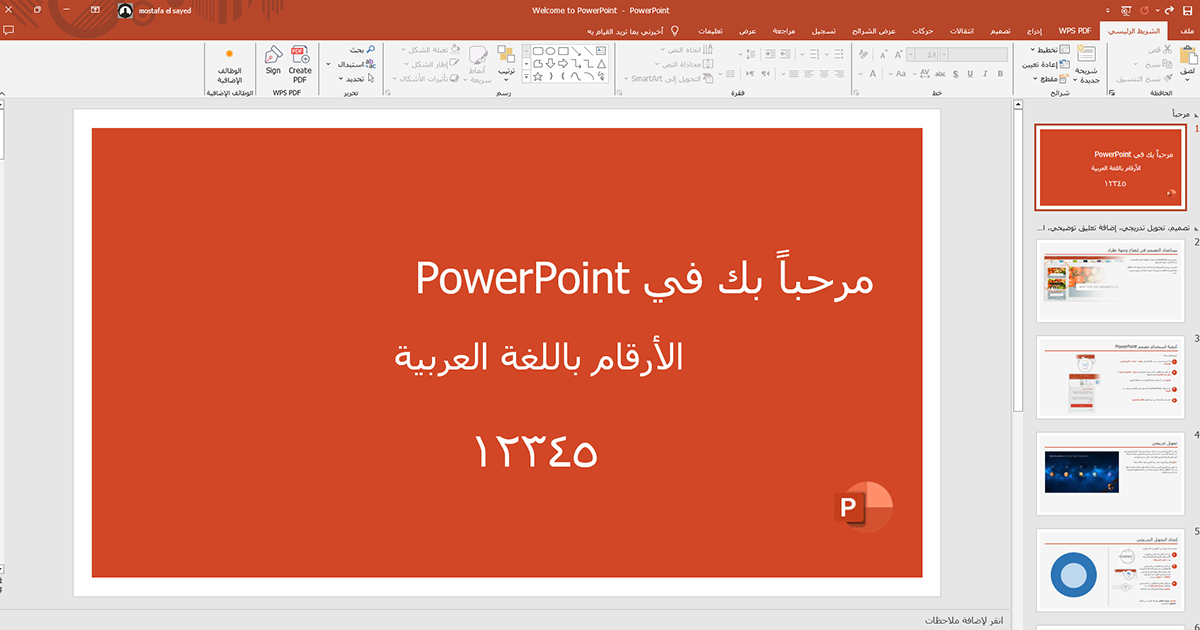Open the Change Case (Aa) dropdown
This screenshot has width=1200, height=630.
pyautogui.click(x=898, y=74)
